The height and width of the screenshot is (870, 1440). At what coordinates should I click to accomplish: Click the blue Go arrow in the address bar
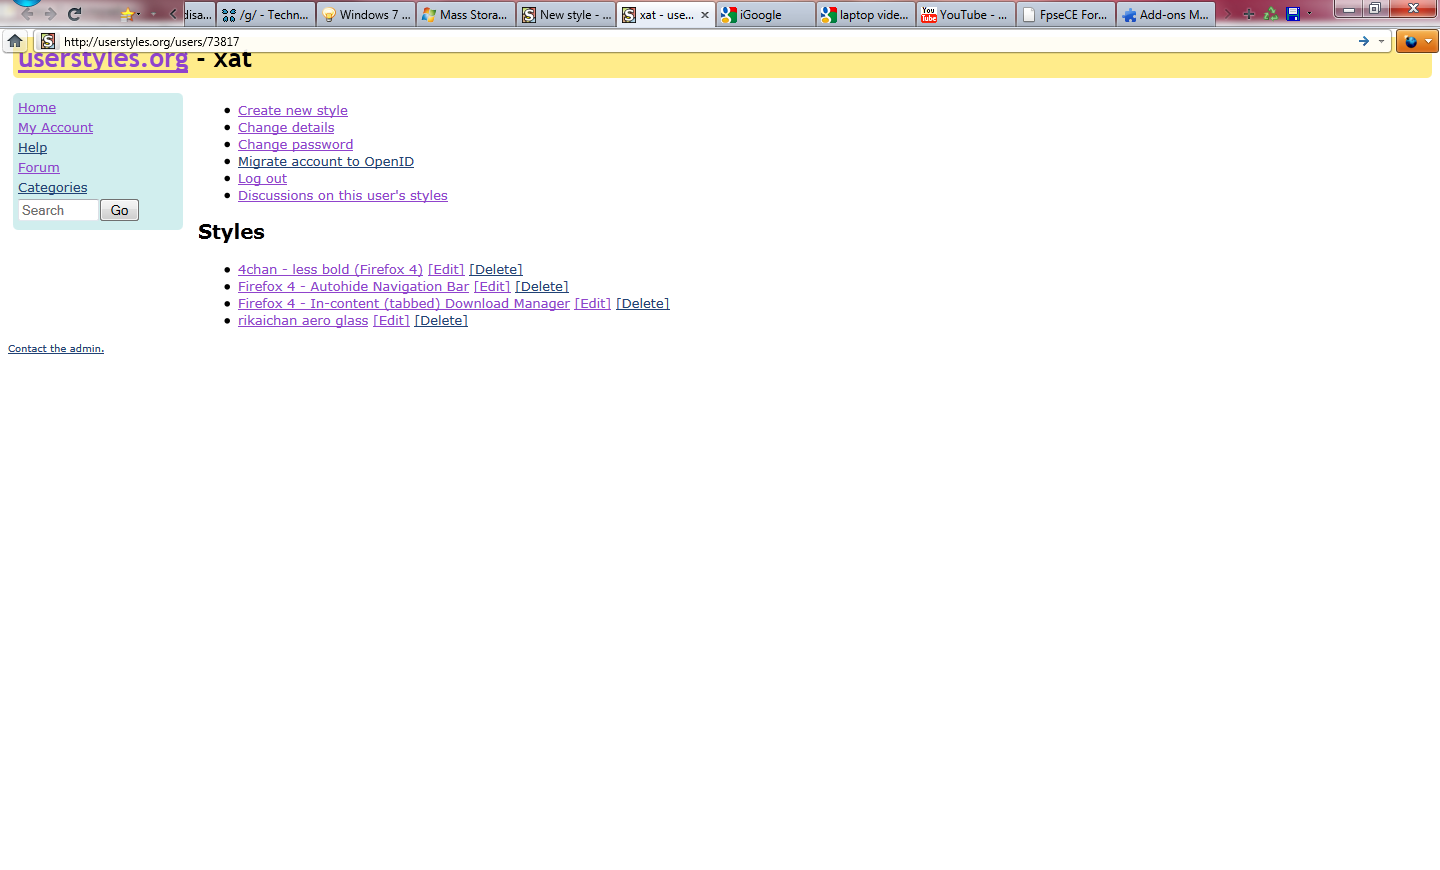tap(1363, 41)
